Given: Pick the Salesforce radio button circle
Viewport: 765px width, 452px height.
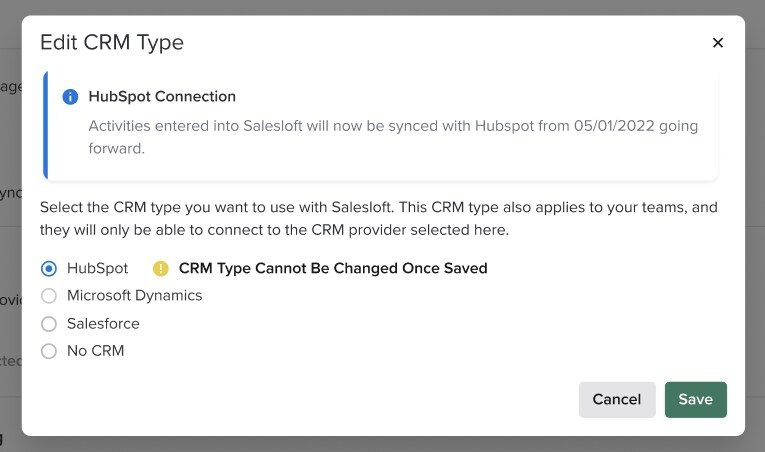Looking at the screenshot, I should [49, 324].
